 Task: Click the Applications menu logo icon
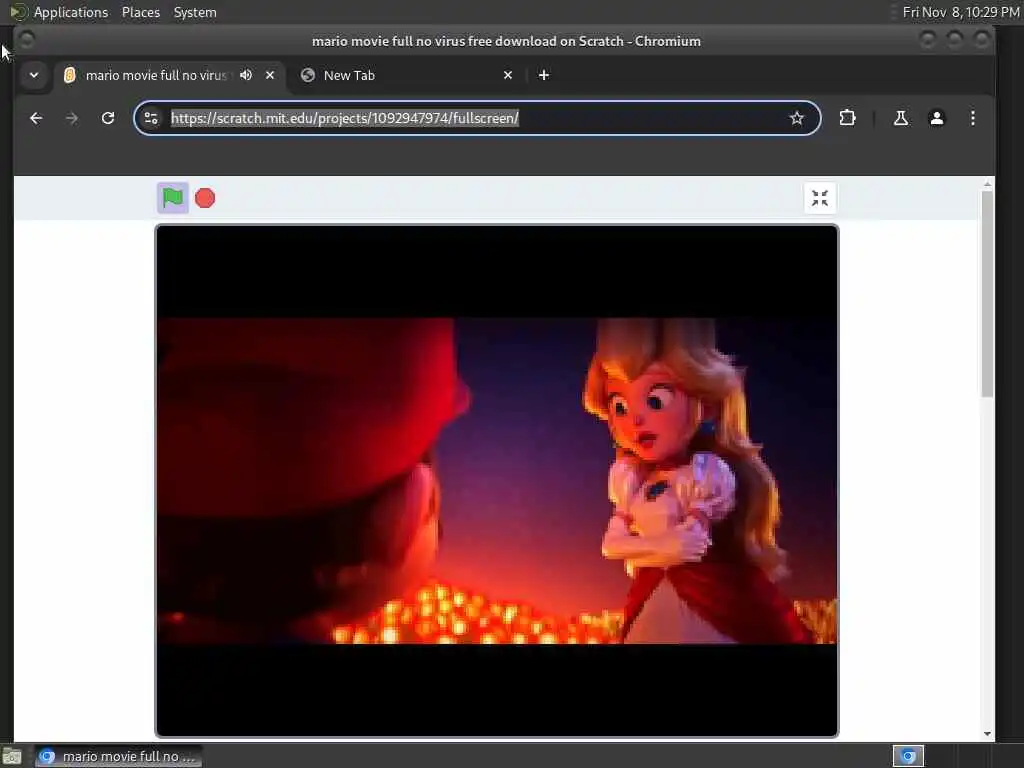tap(18, 12)
